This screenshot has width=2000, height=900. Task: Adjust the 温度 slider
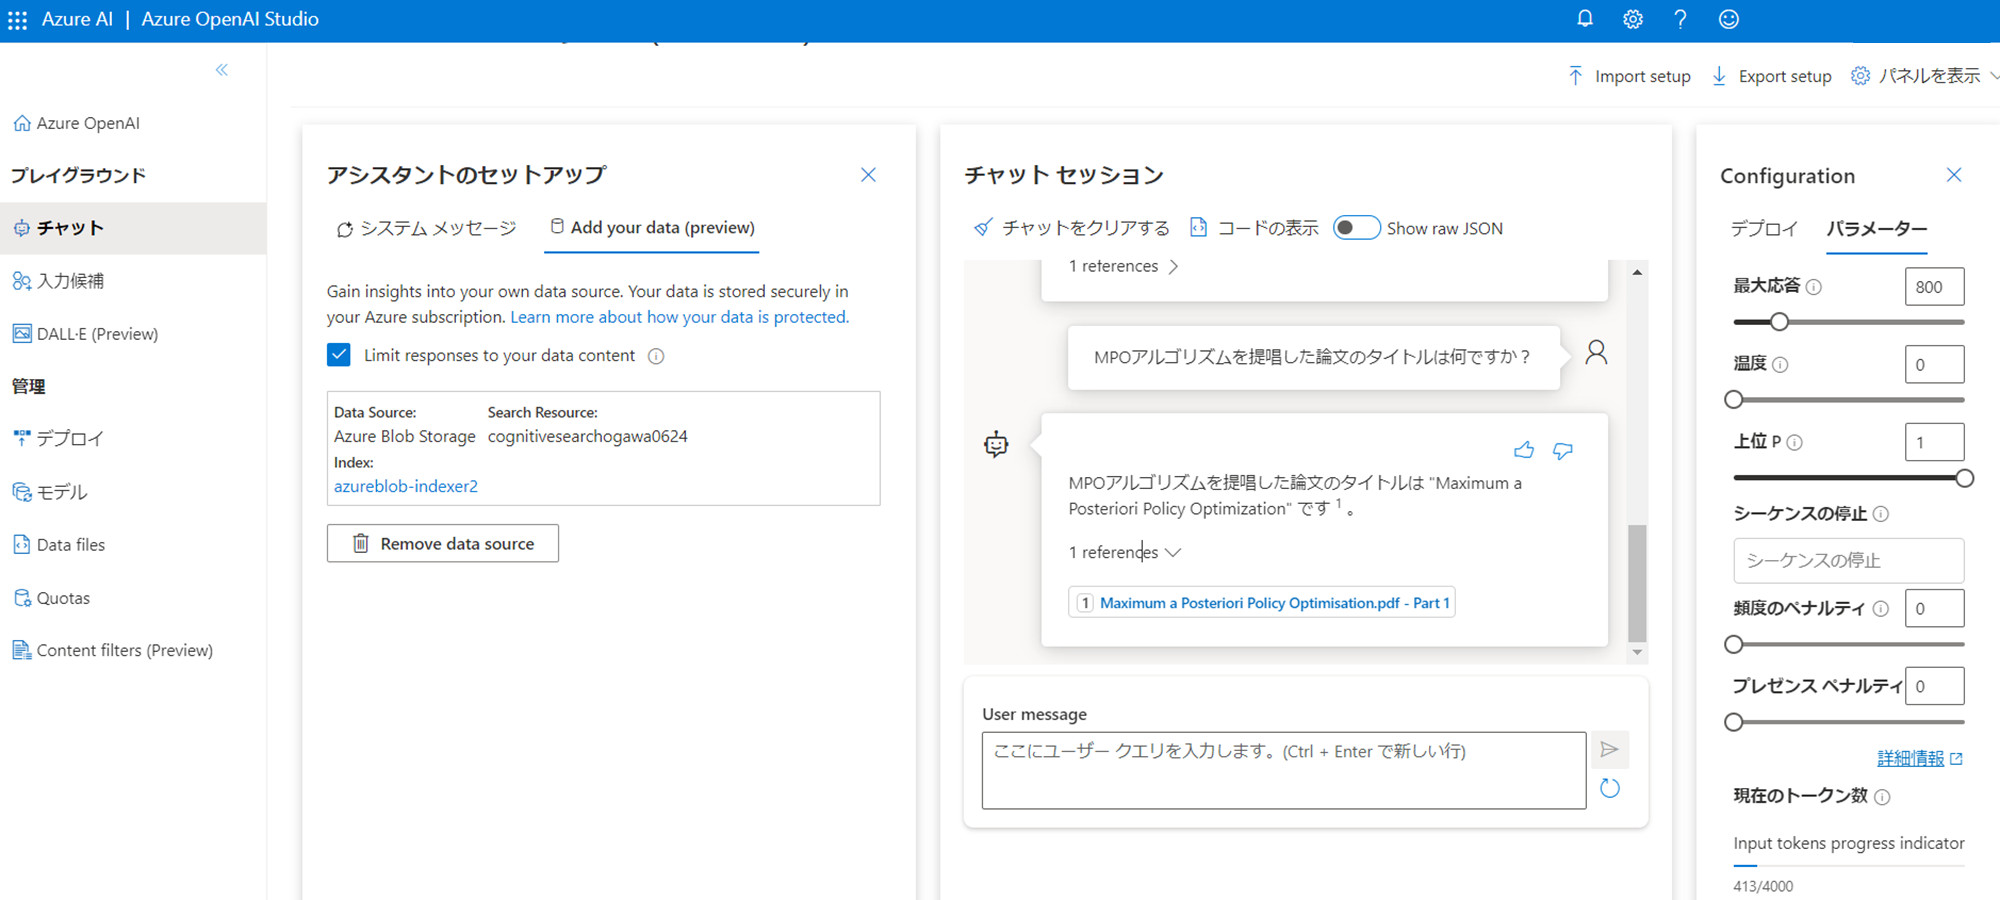pos(1734,400)
